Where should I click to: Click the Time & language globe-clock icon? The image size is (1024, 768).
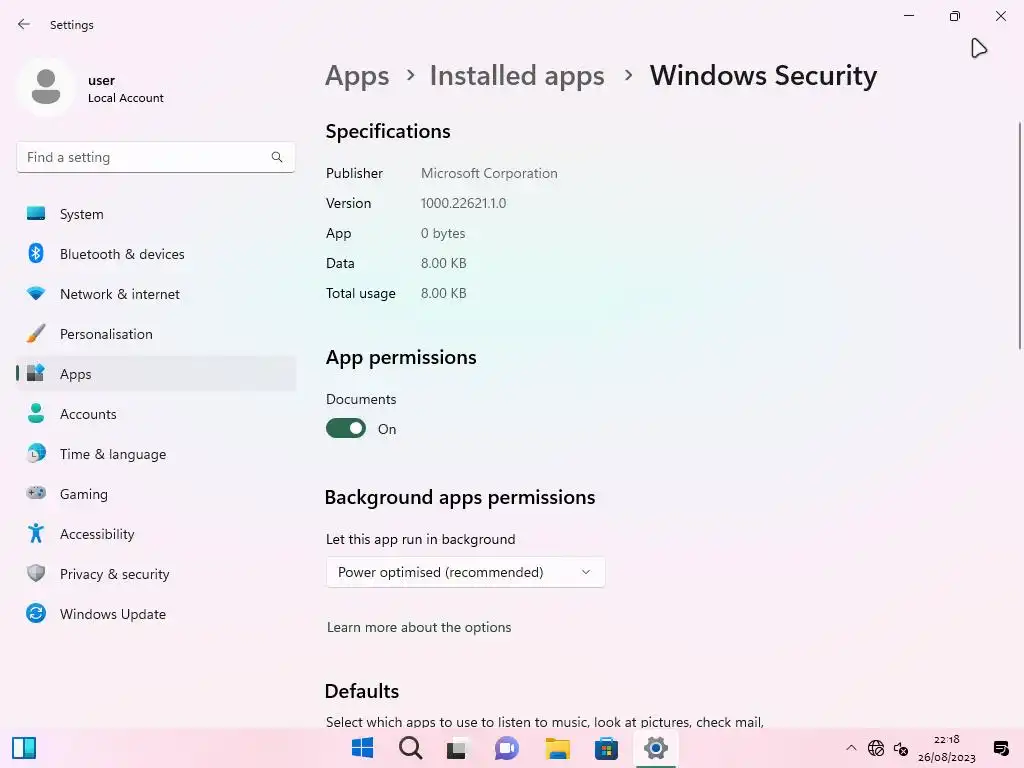point(36,453)
